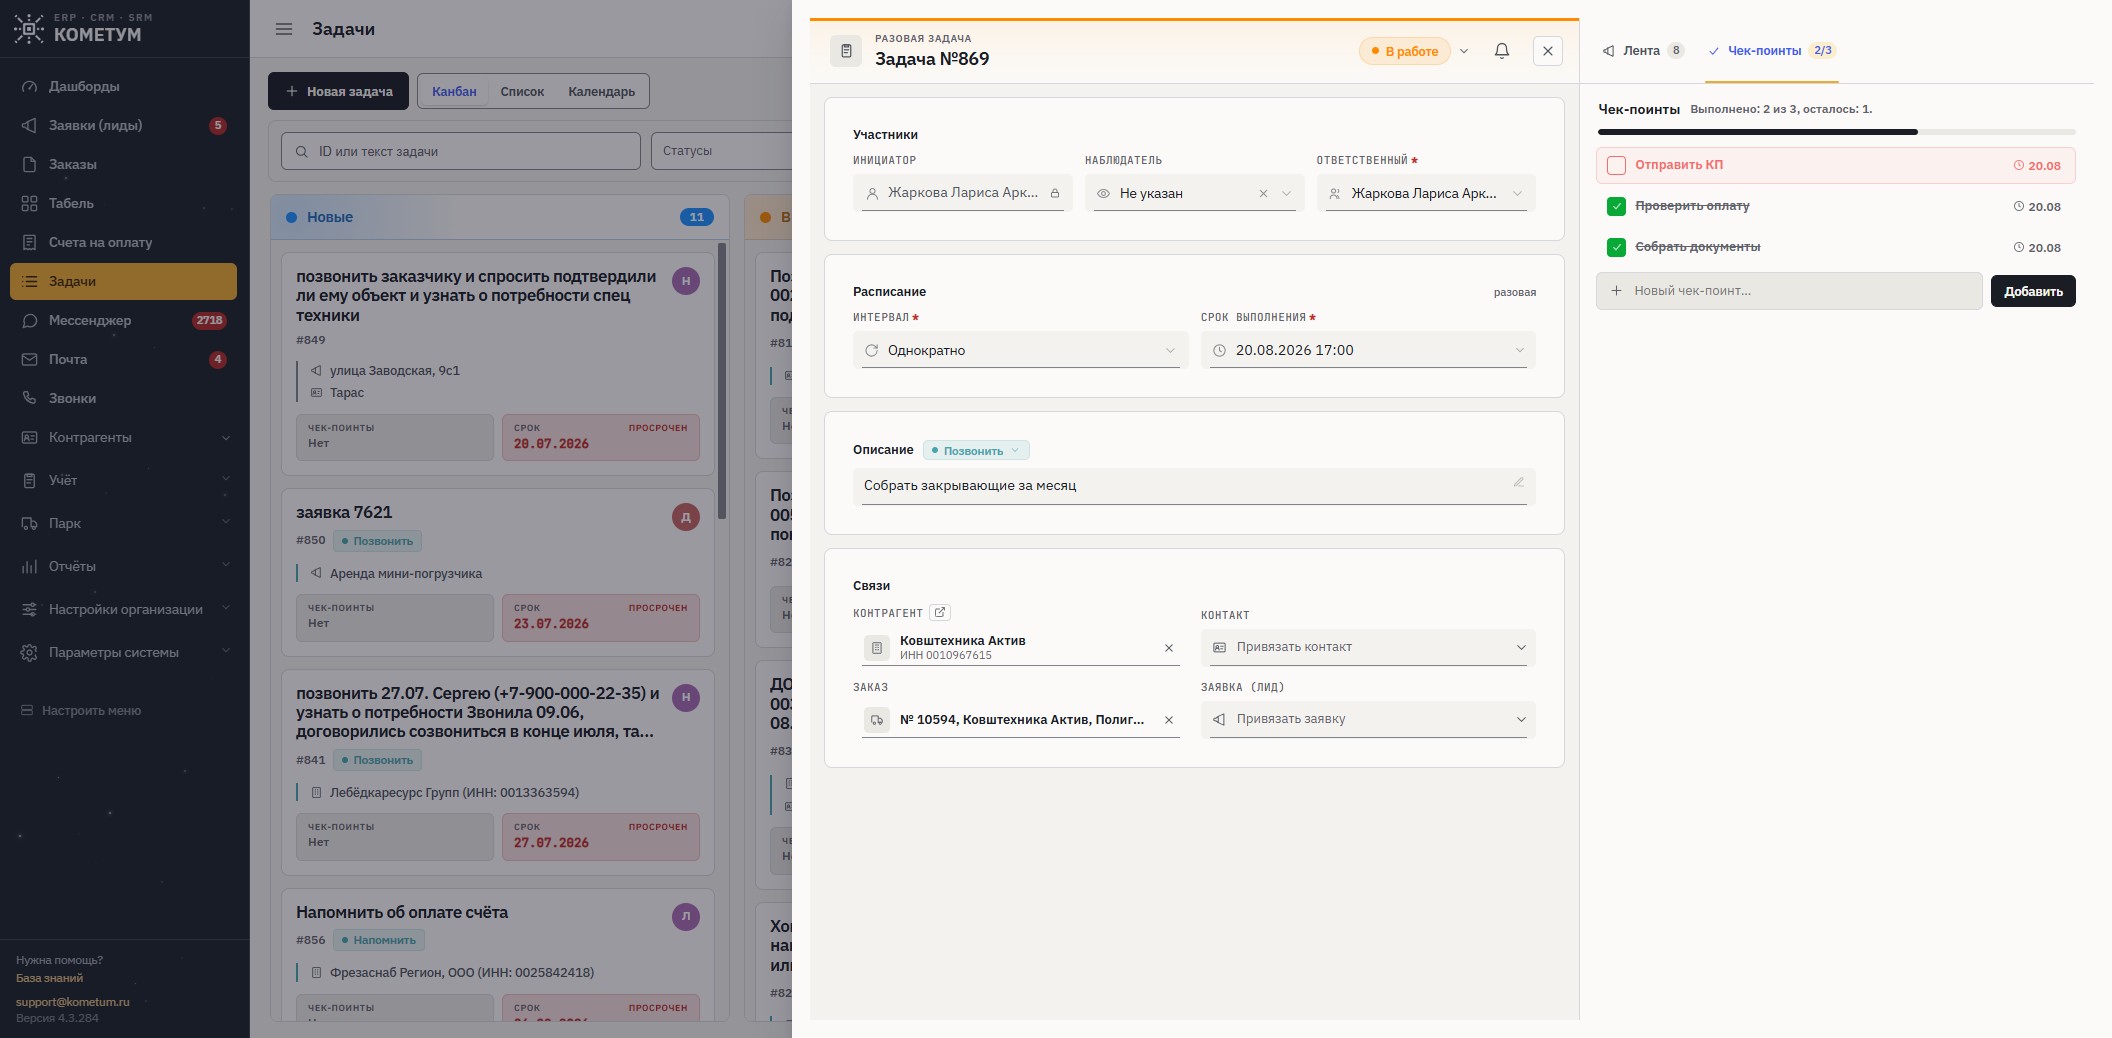Open the Позвонить tag dropdown in Описание
Image resolution: width=2112 pixels, height=1038 pixels.
[x=976, y=451]
